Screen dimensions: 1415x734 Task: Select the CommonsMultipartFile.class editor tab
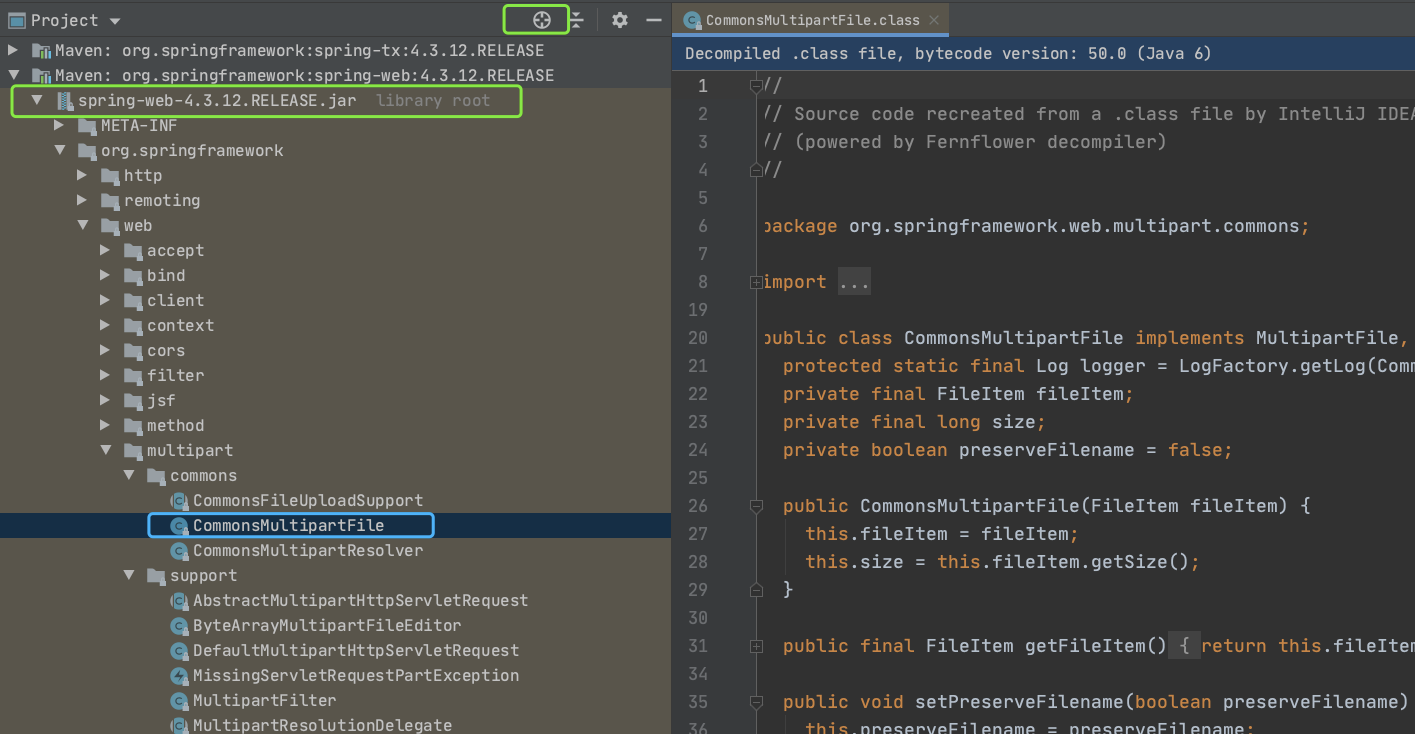(809, 20)
